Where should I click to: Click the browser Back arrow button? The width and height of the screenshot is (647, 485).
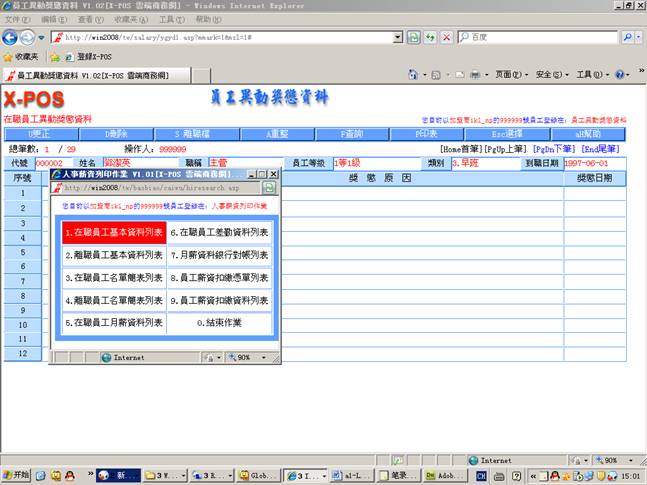(x=12, y=37)
